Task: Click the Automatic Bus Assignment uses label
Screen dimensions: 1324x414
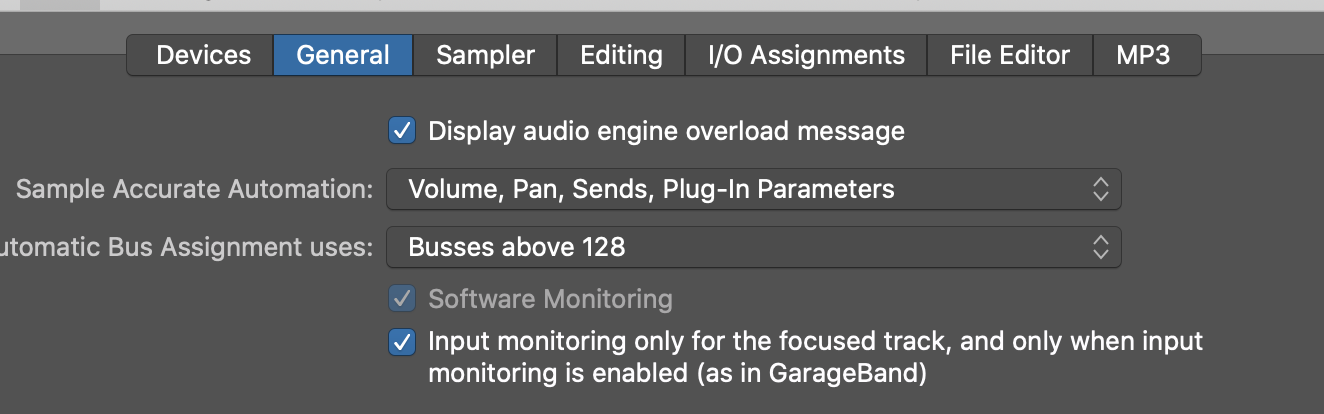Action: pyautogui.click(x=186, y=247)
